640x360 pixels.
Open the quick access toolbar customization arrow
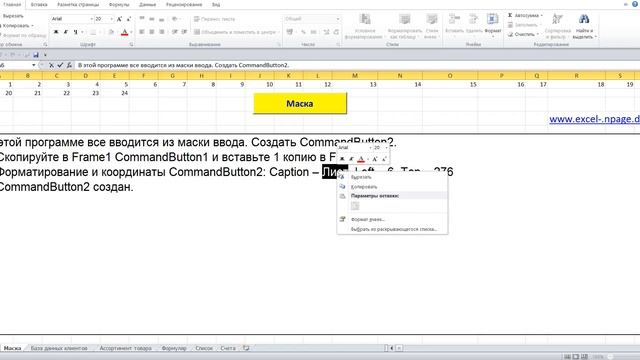click(45, 55)
